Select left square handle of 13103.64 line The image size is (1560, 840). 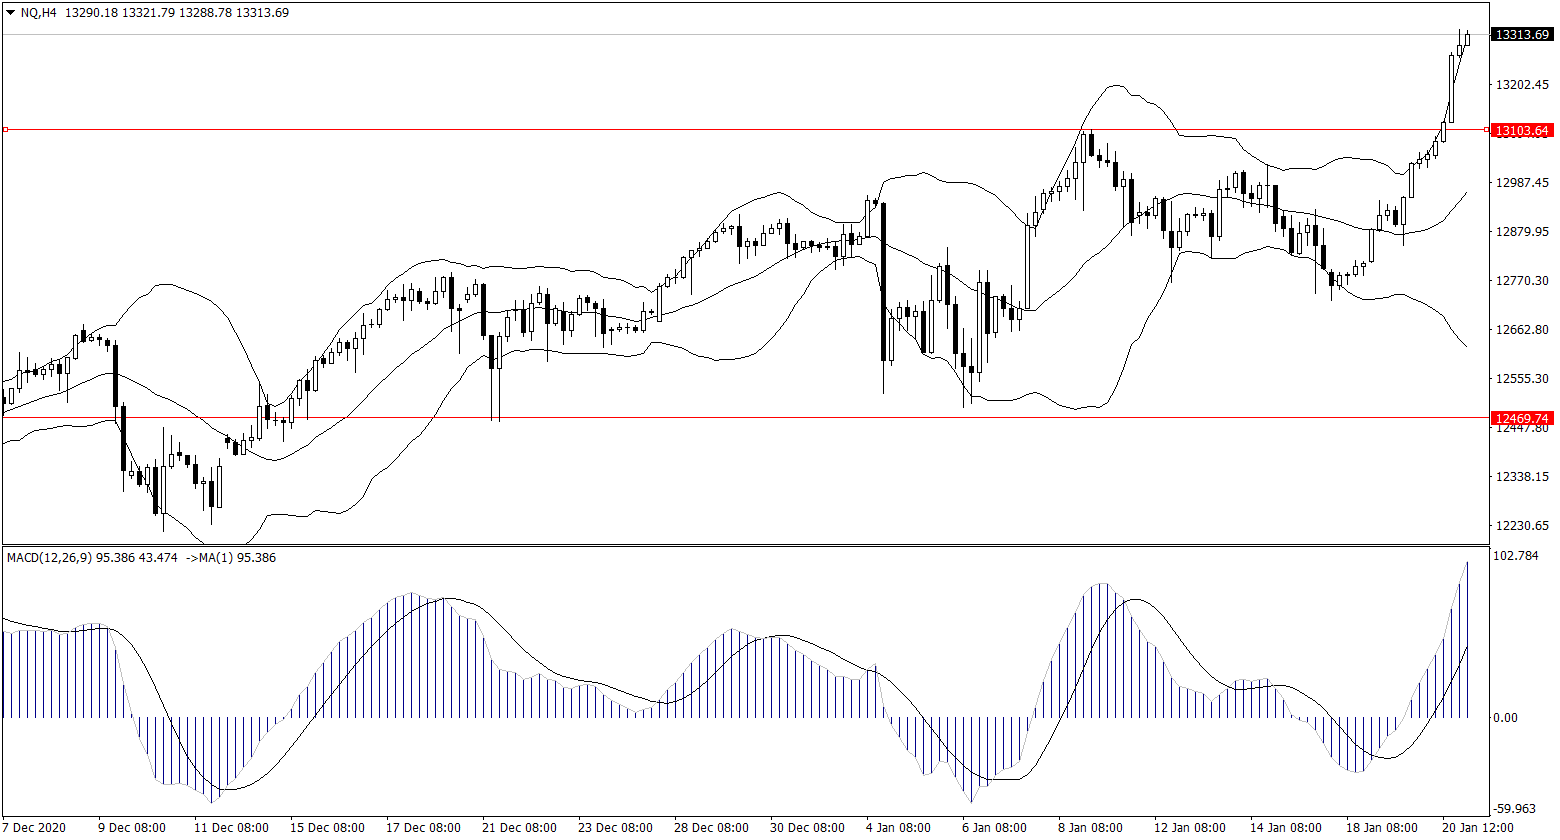[5, 129]
